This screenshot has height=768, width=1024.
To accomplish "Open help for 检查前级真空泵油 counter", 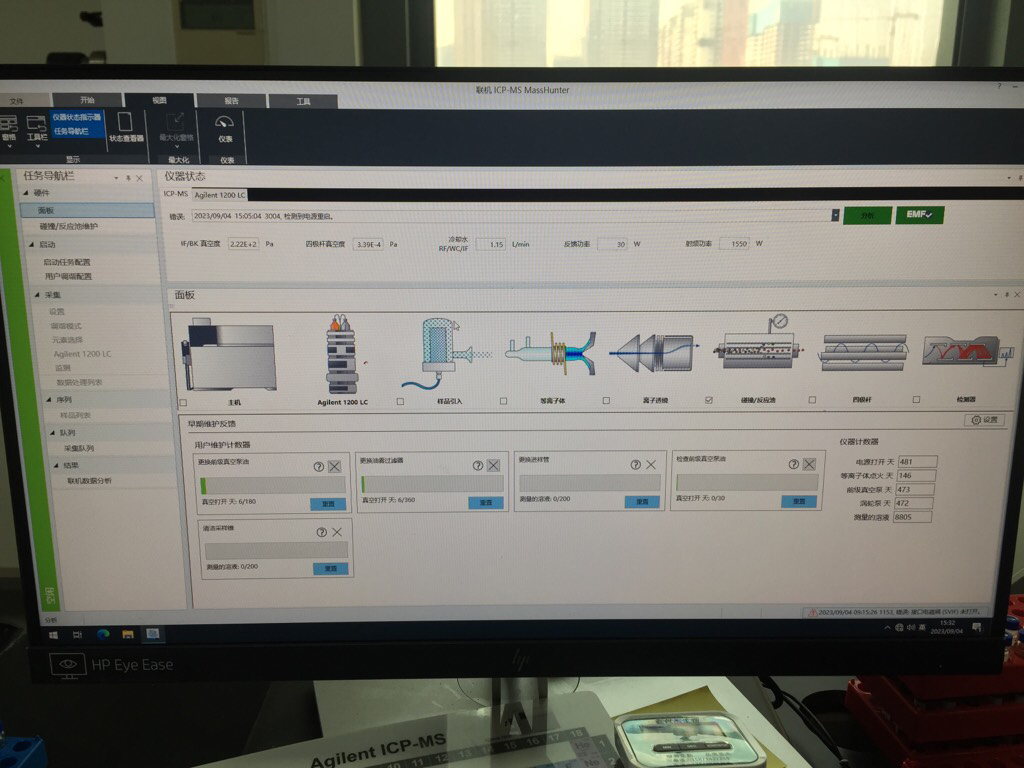I will tap(793, 464).
